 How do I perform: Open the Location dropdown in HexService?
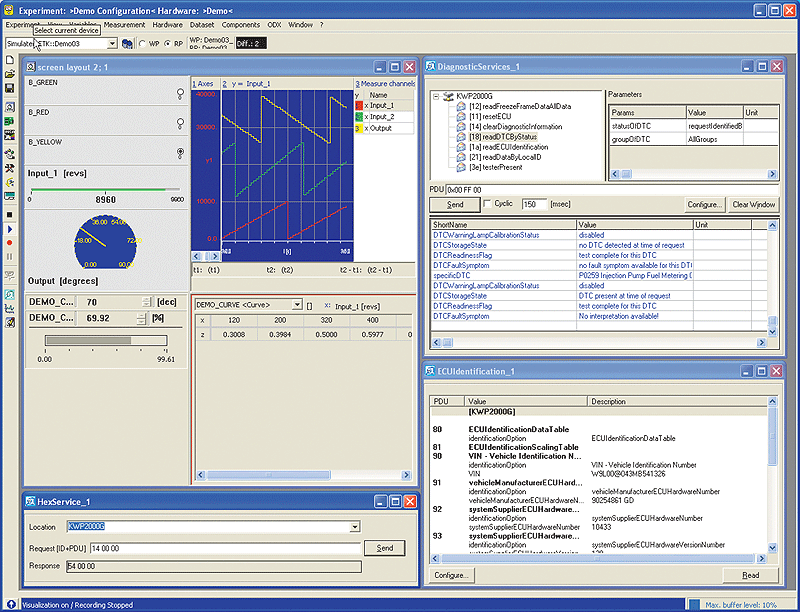[355, 527]
